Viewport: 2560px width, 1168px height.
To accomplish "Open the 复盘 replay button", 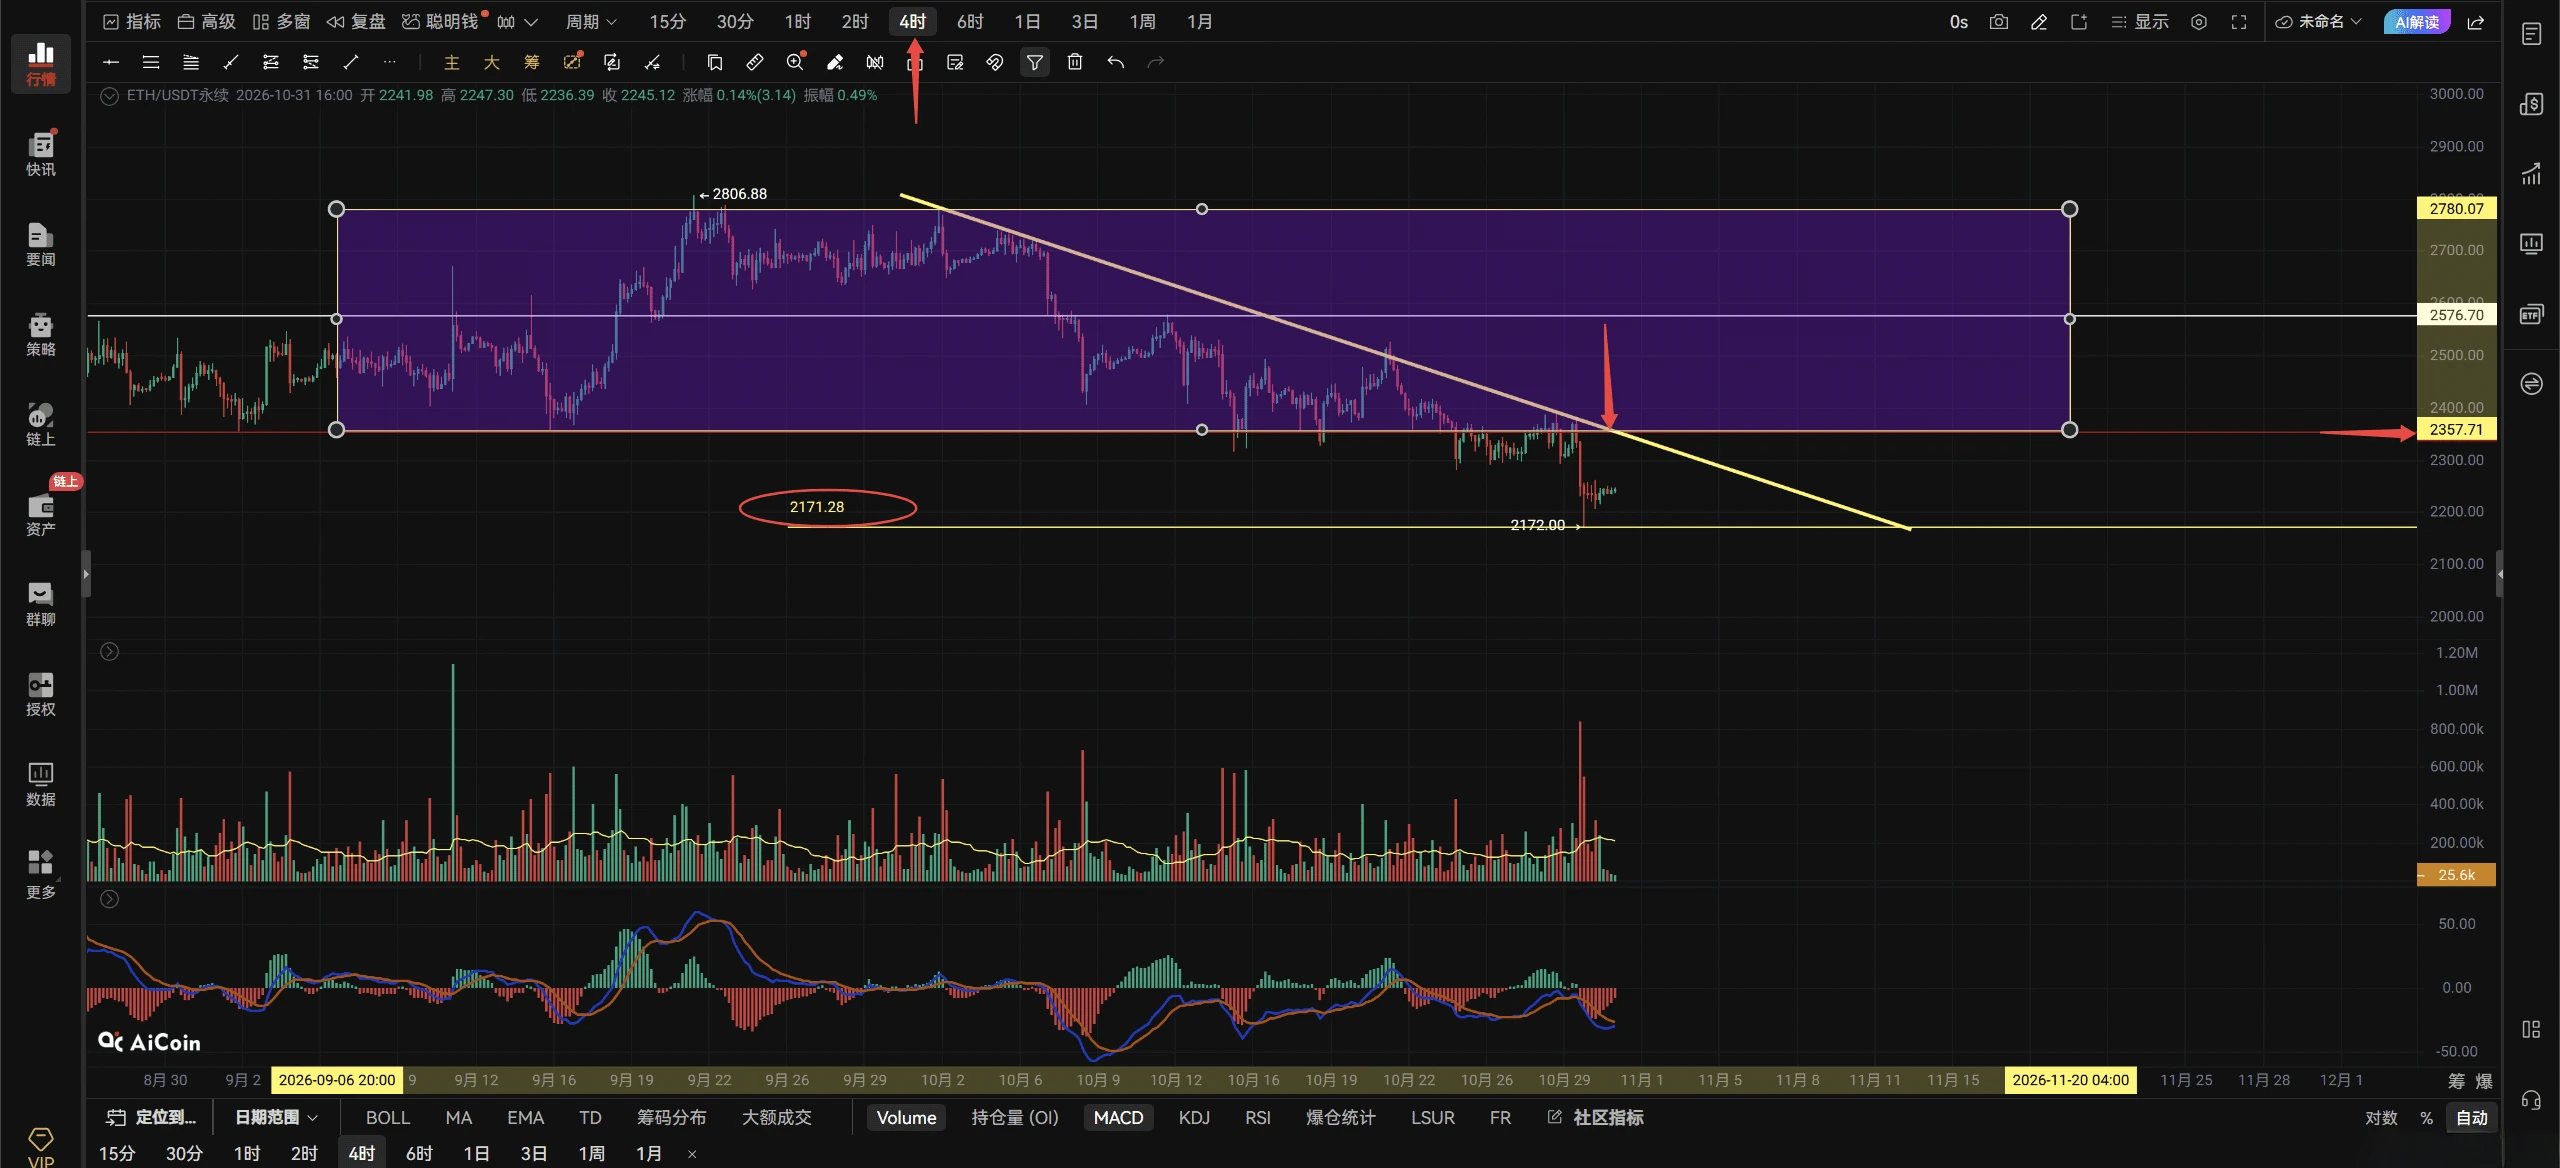I will click(356, 22).
